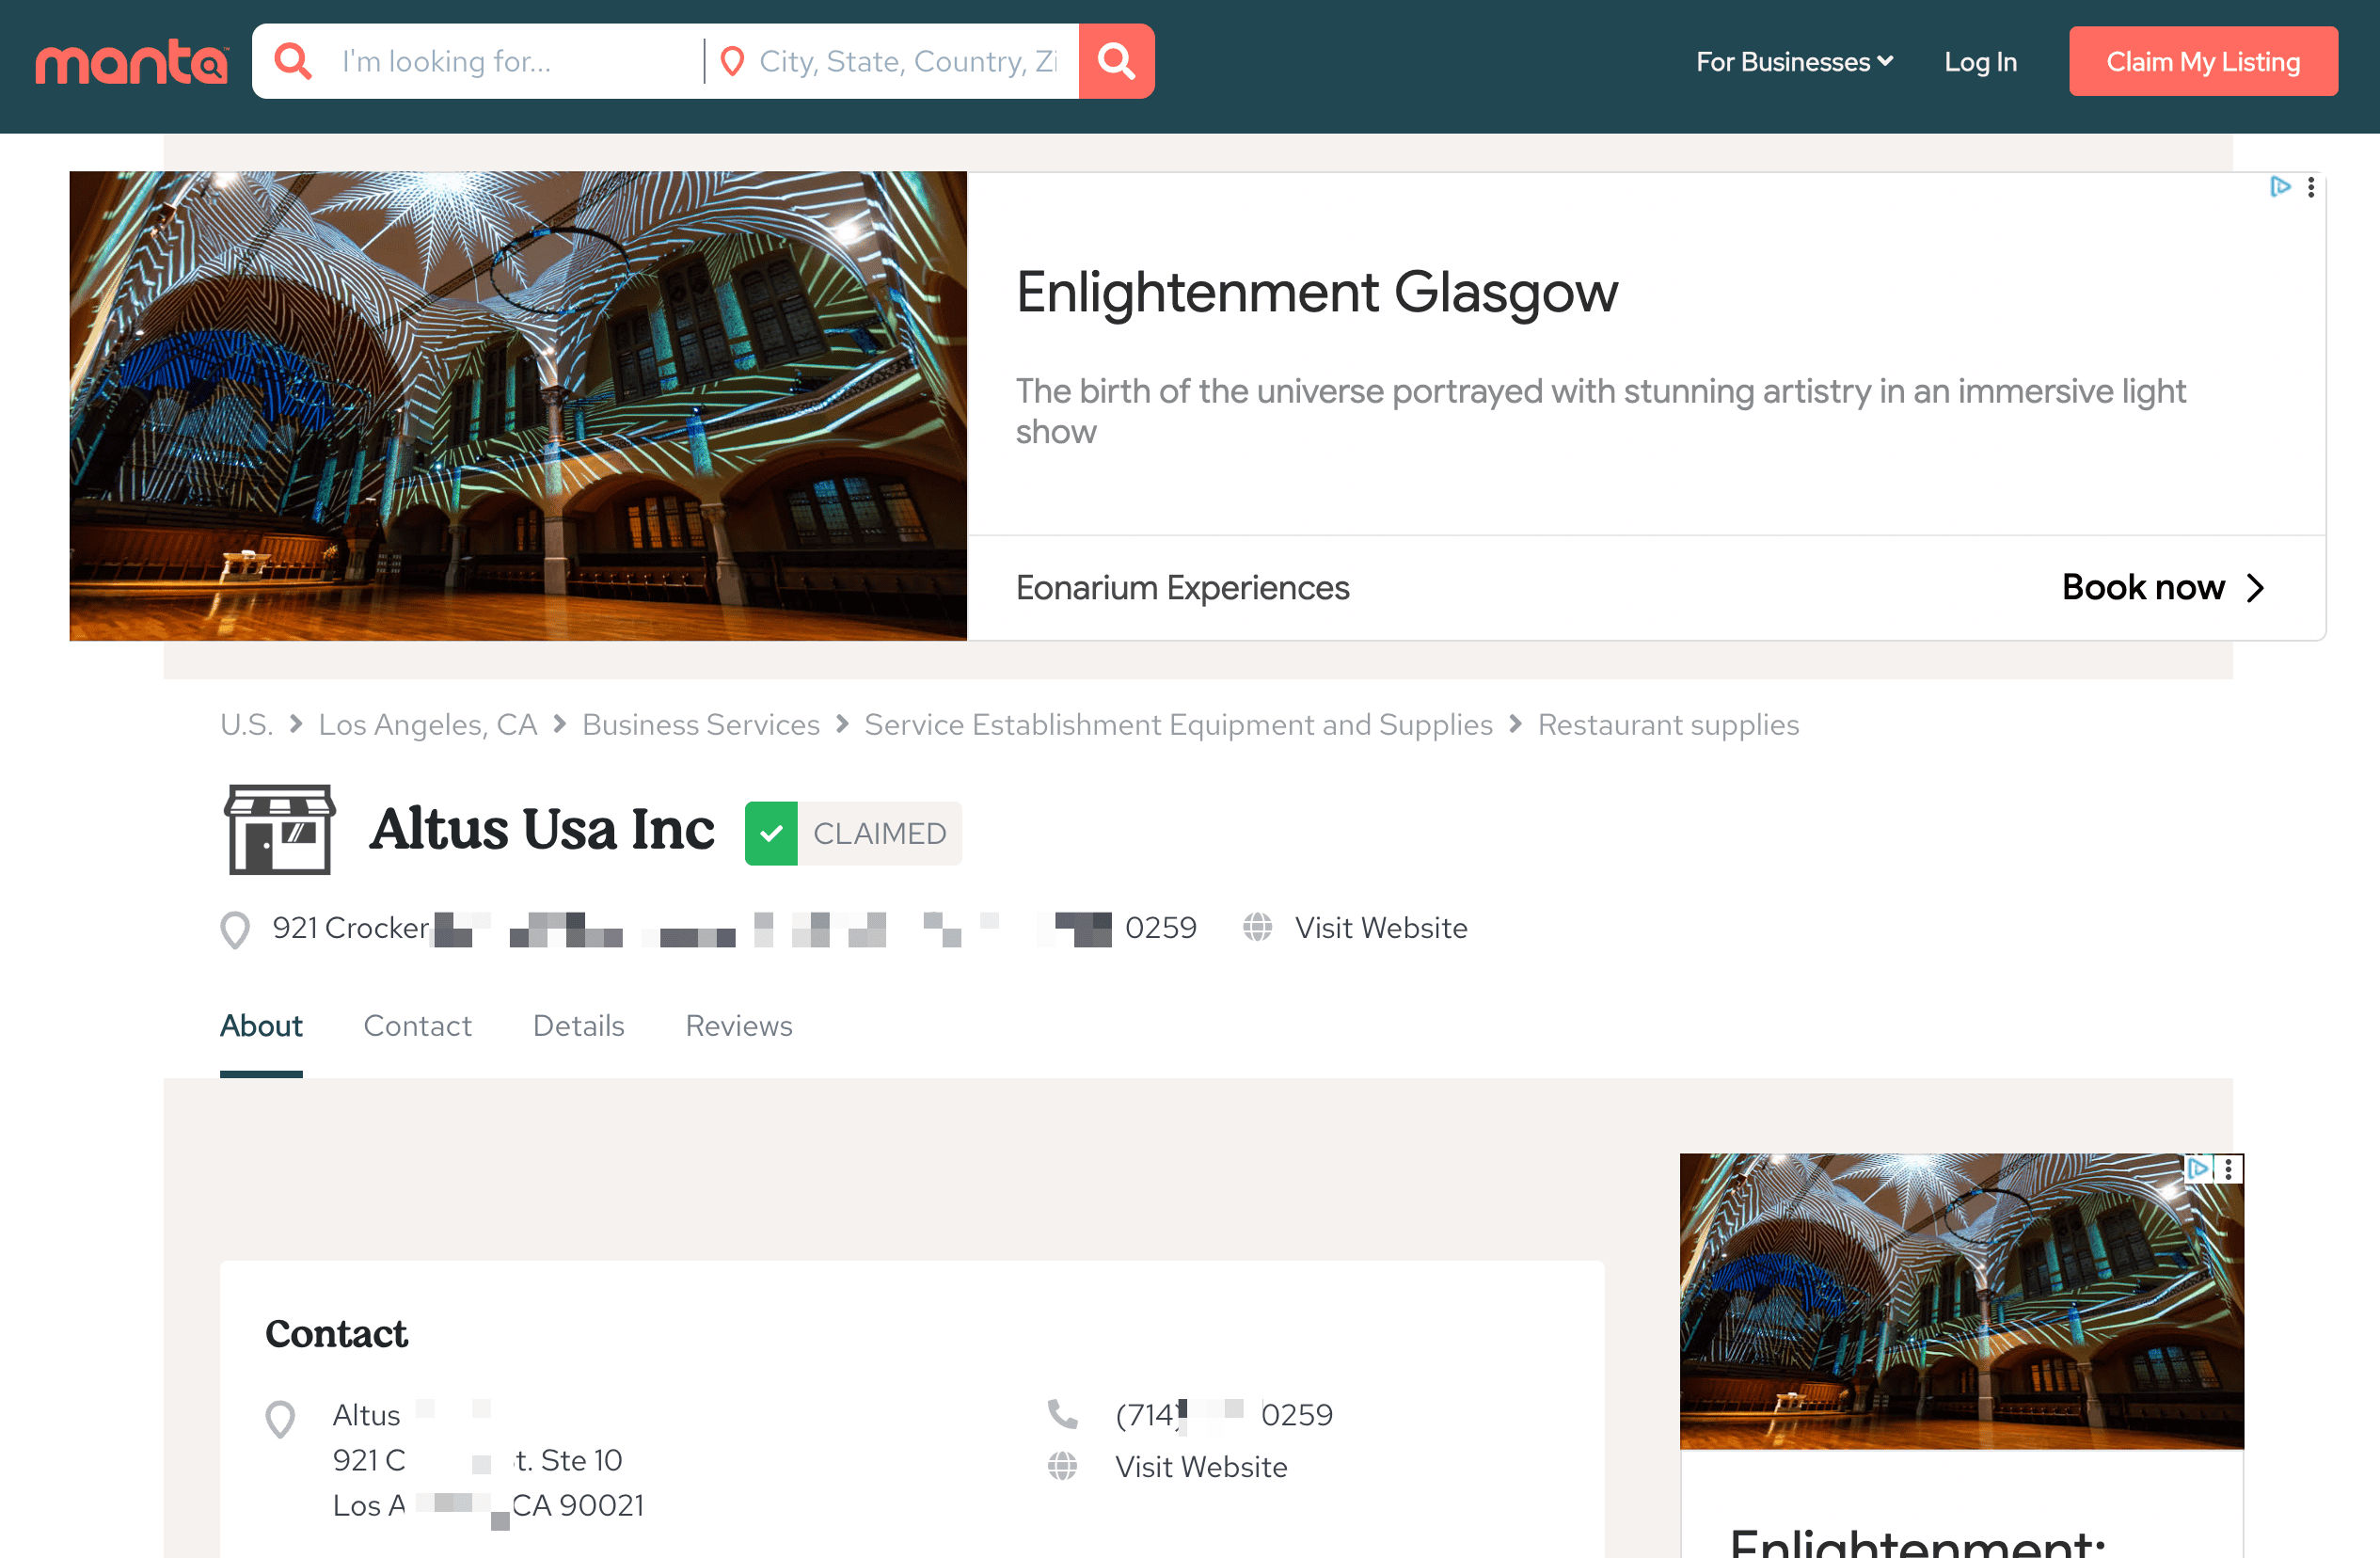
Task: Click the storefront icon beside Altus Usa Inc
Action: click(x=279, y=829)
